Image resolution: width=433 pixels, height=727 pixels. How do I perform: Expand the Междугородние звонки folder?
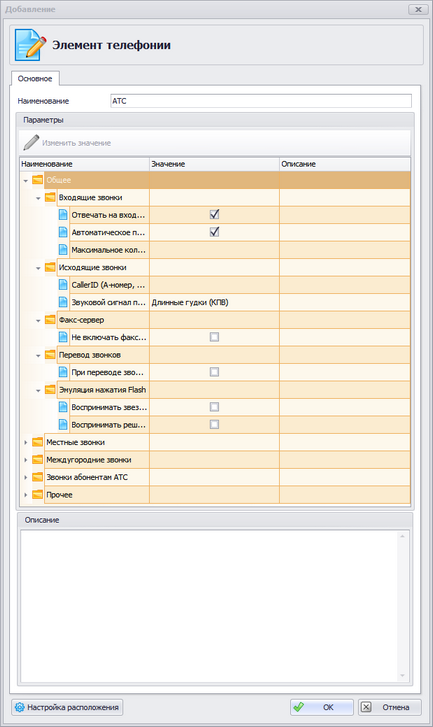click(x=25, y=460)
